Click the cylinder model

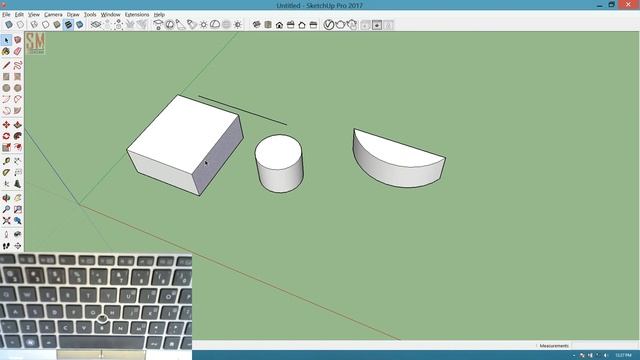click(279, 163)
